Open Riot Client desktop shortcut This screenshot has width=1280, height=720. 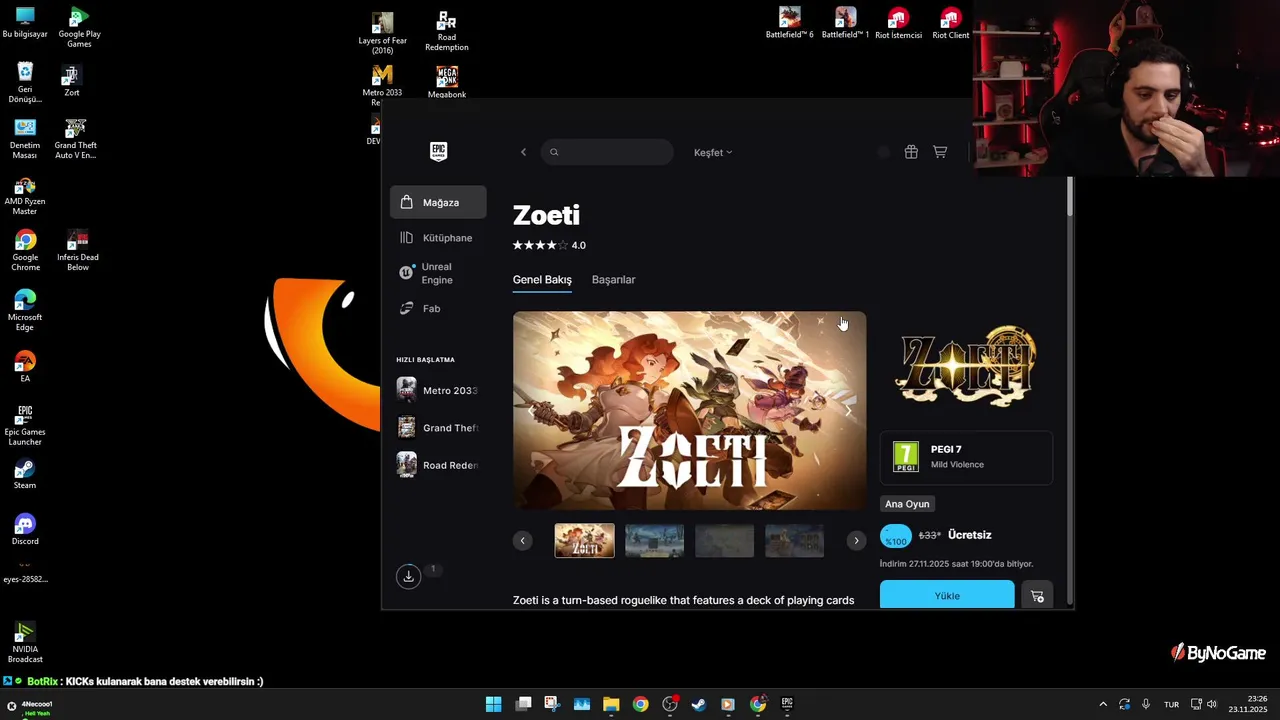(x=950, y=23)
